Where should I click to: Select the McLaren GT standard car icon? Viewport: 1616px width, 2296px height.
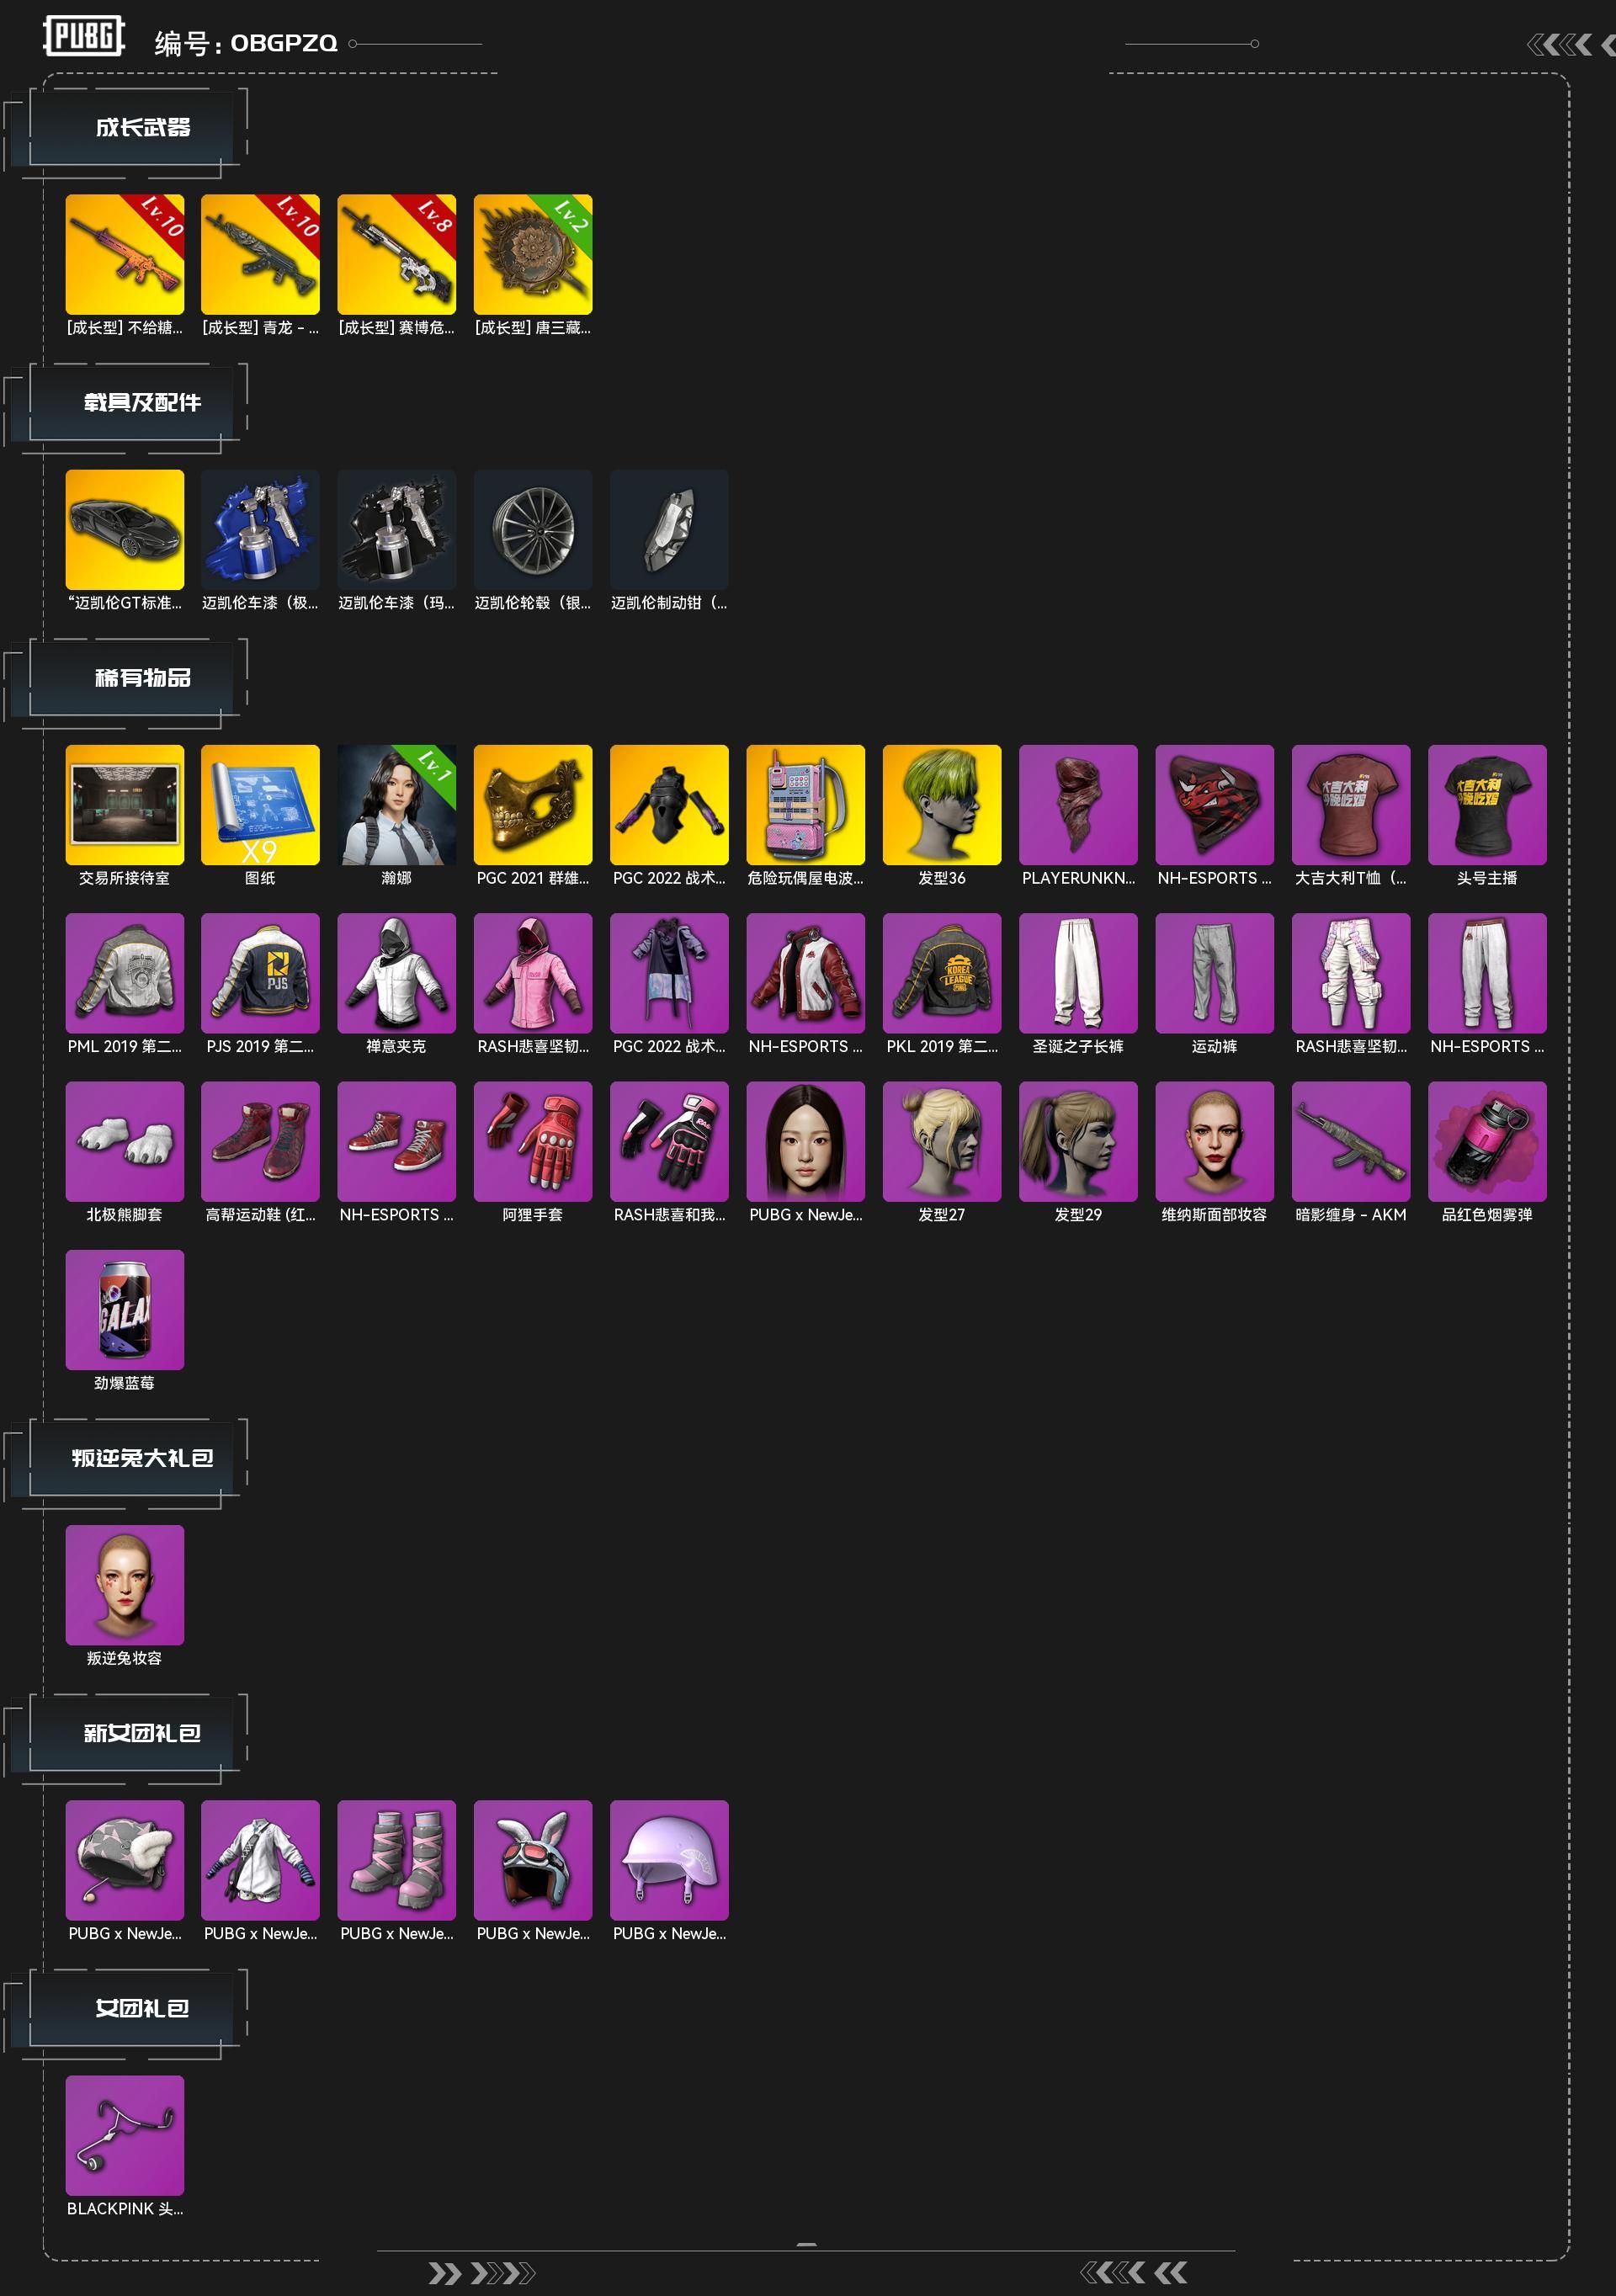(125, 529)
